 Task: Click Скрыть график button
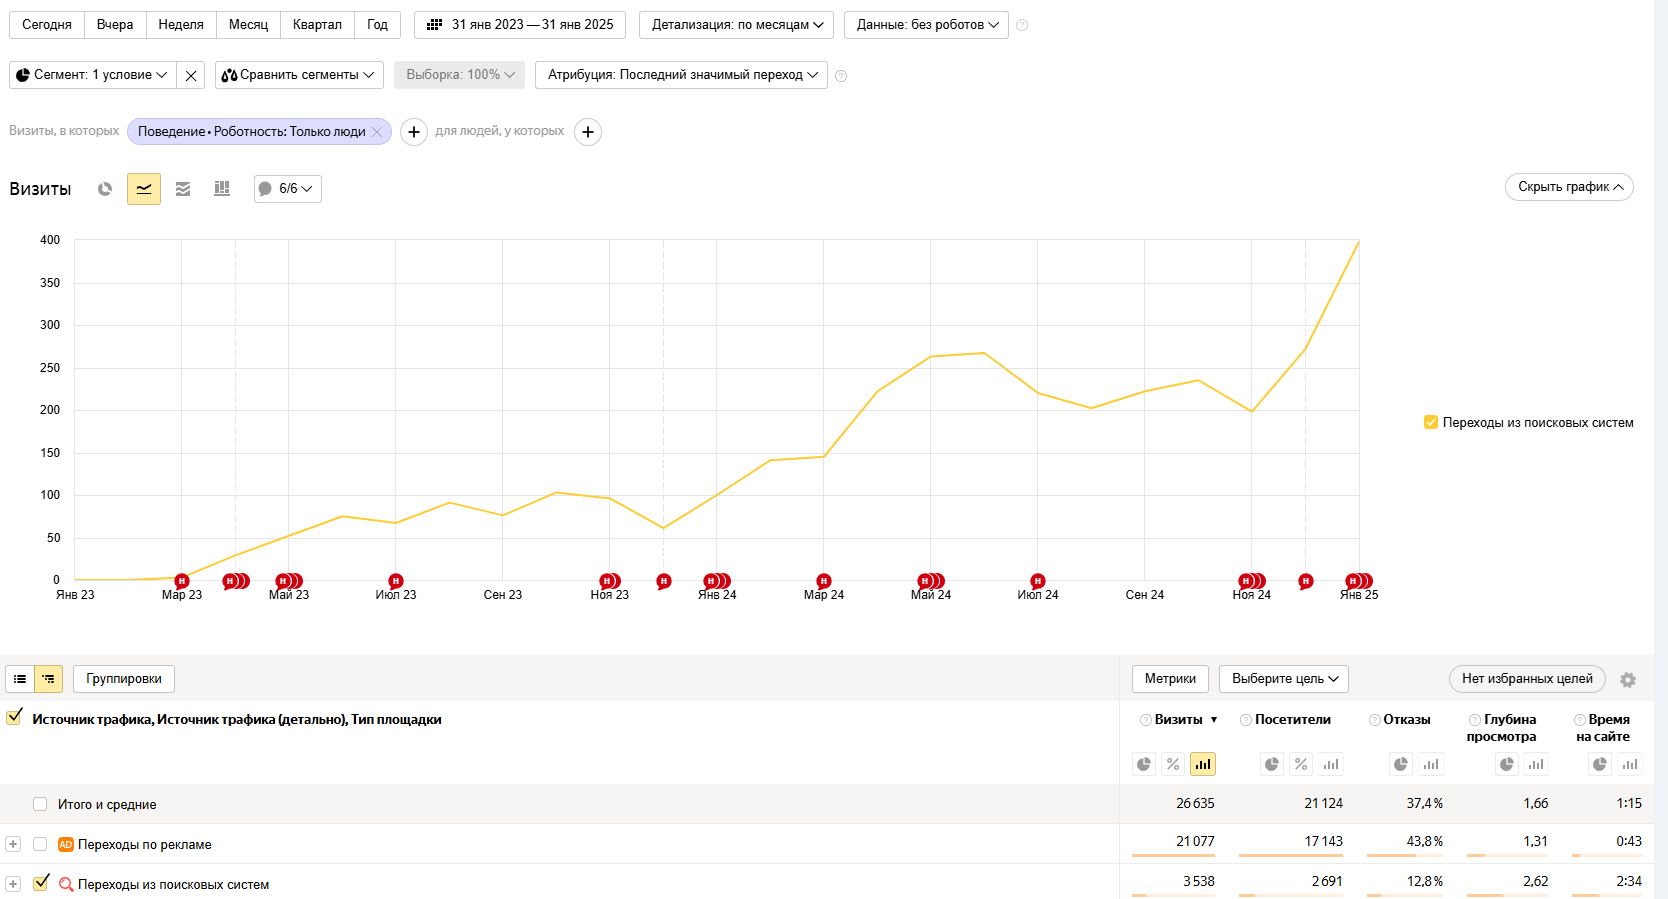coord(1569,187)
